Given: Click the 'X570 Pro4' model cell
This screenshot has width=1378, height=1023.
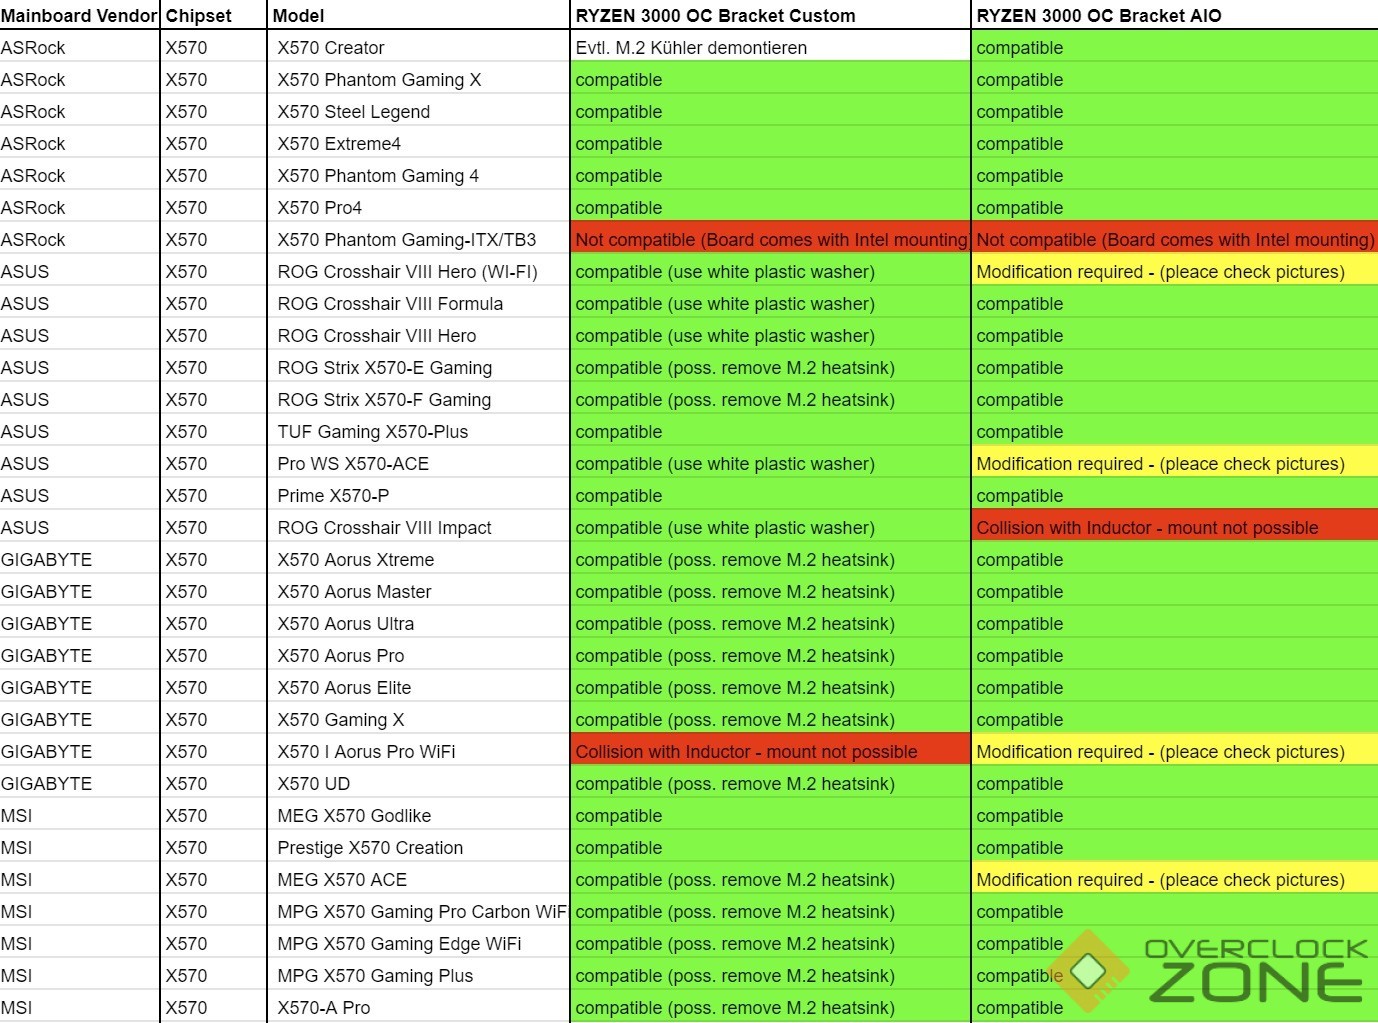Looking at the screenshot, I should coord(418,207).
